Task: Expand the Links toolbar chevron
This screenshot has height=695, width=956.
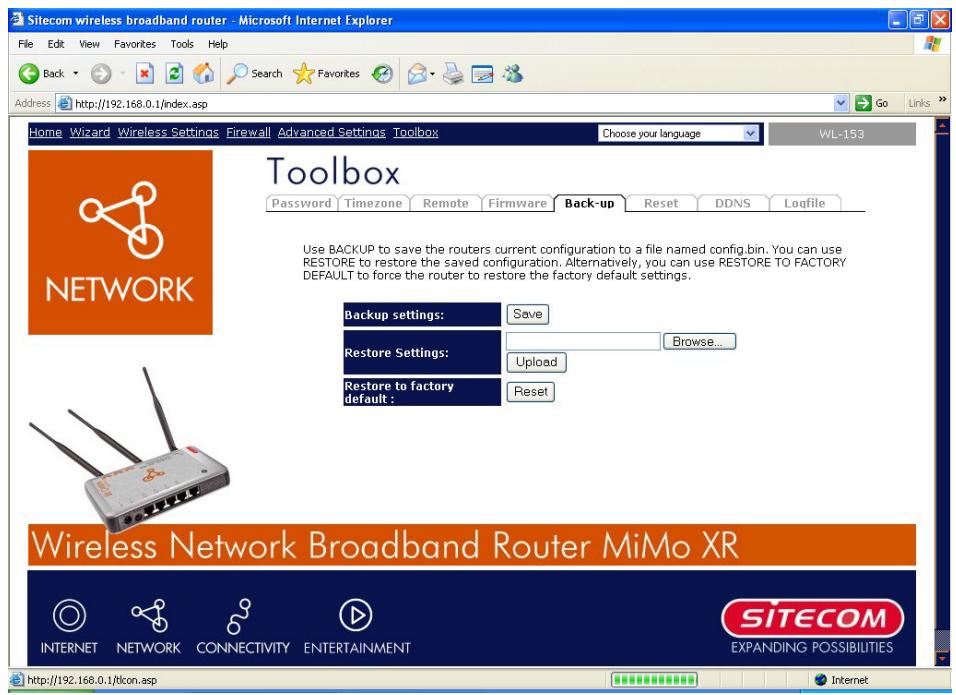Action: click(943, 99)
